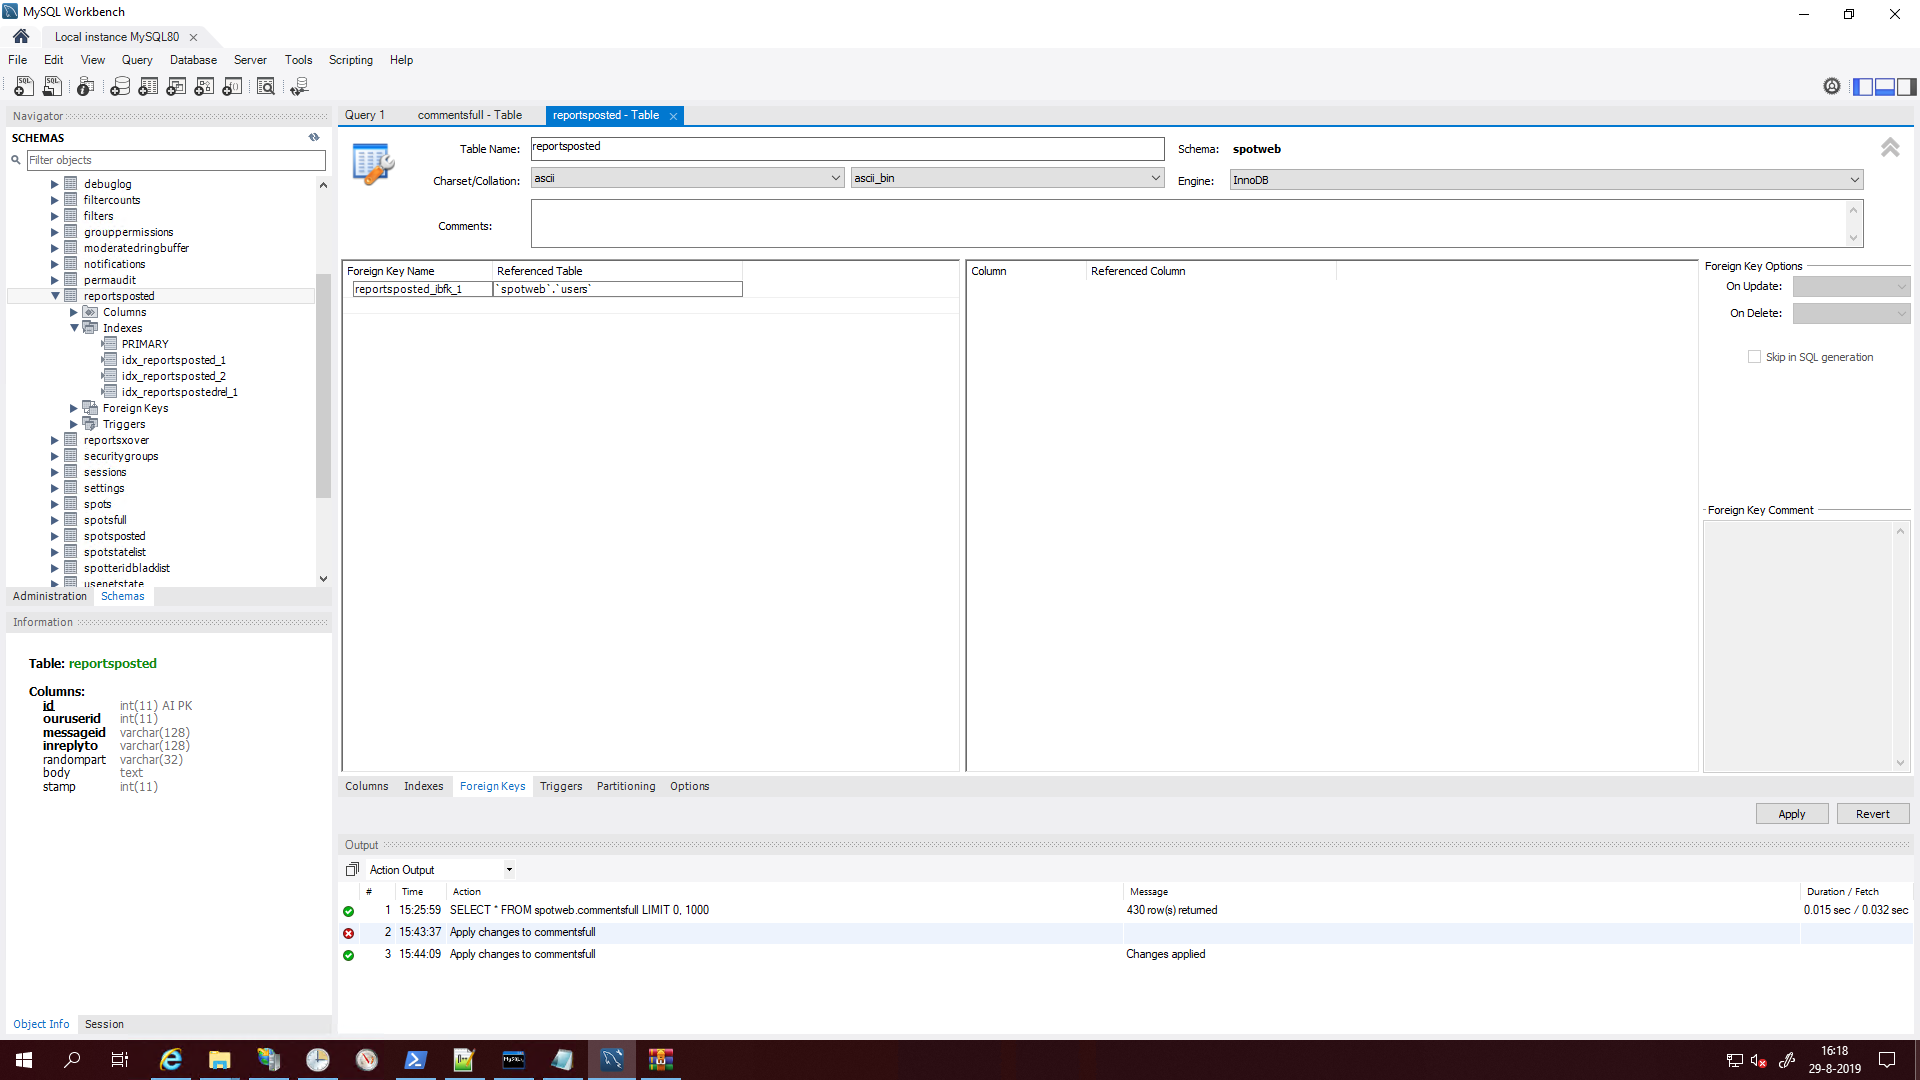Collapse the reportsposted Indexes tree node
Viewport: 1920px width, 1080px height.
click(x=73, y=327)
